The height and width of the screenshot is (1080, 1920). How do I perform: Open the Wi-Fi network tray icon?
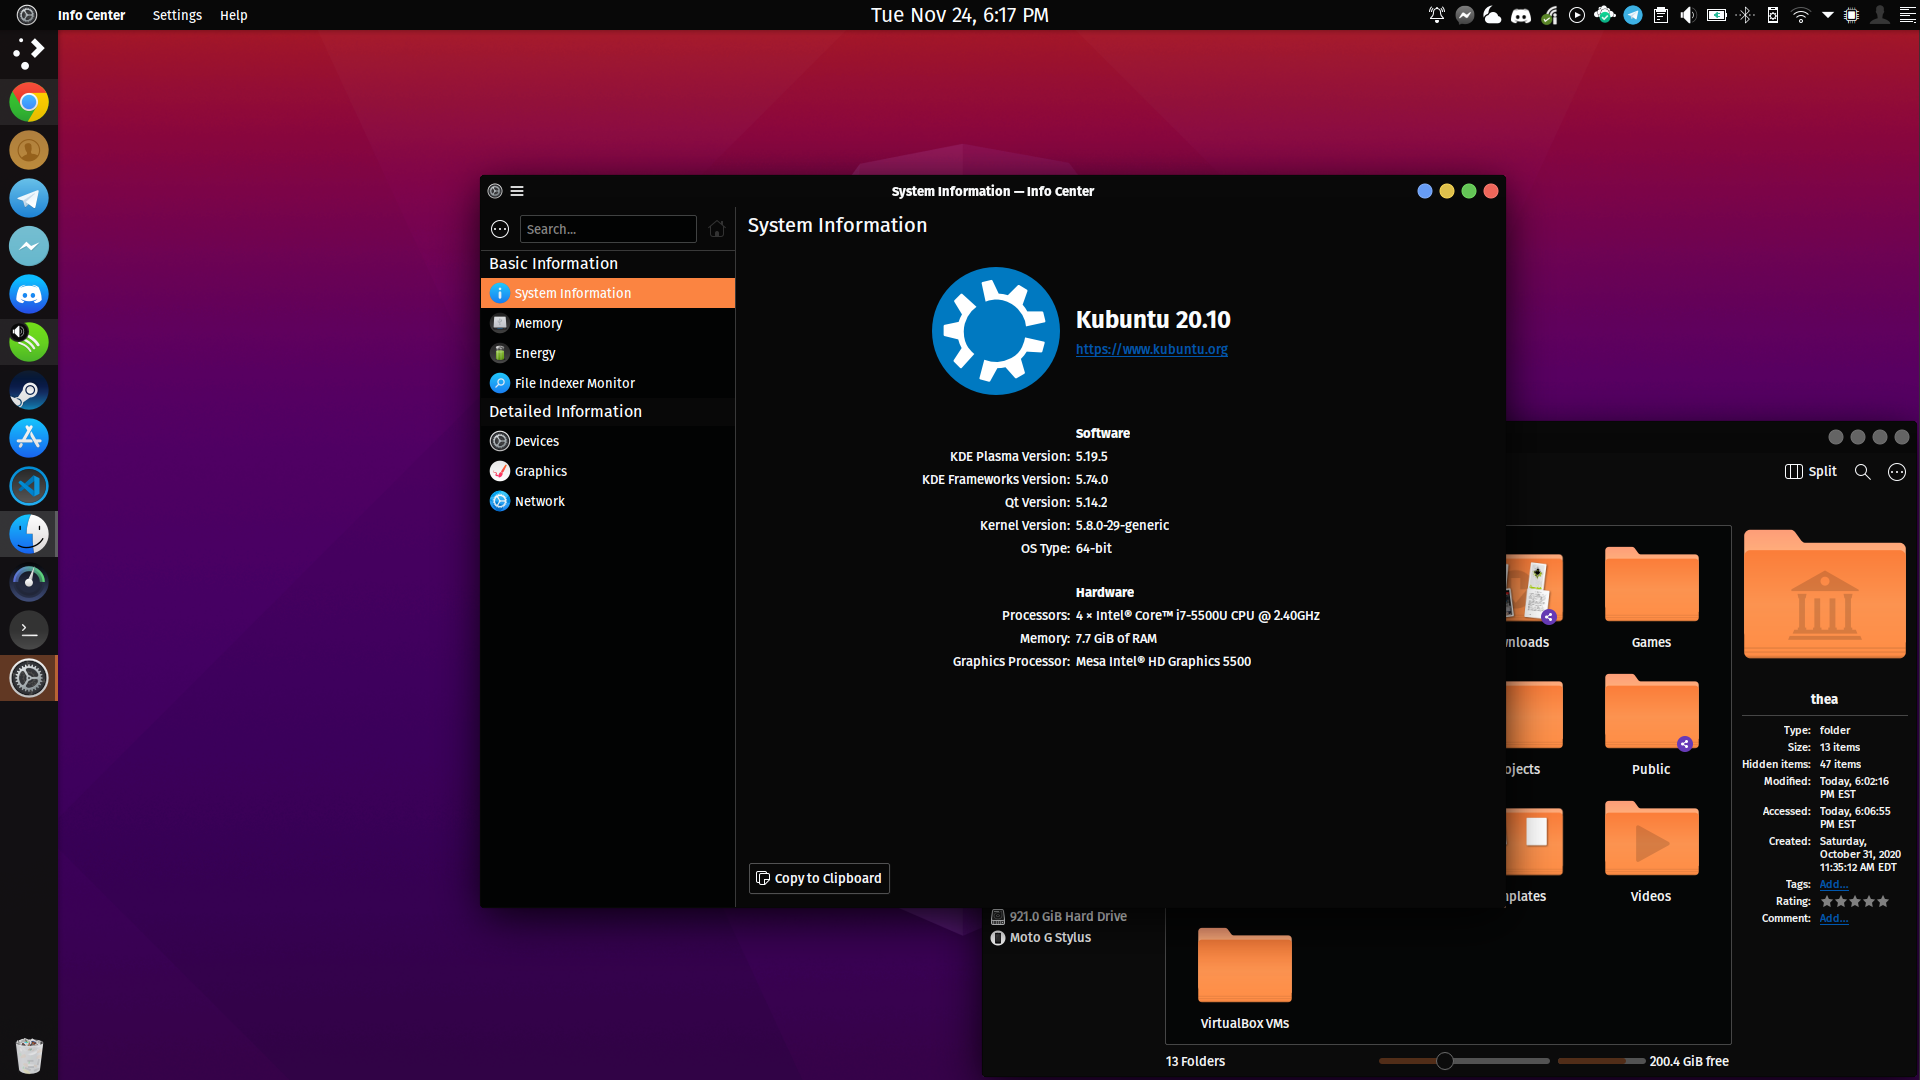(1800, 15)
